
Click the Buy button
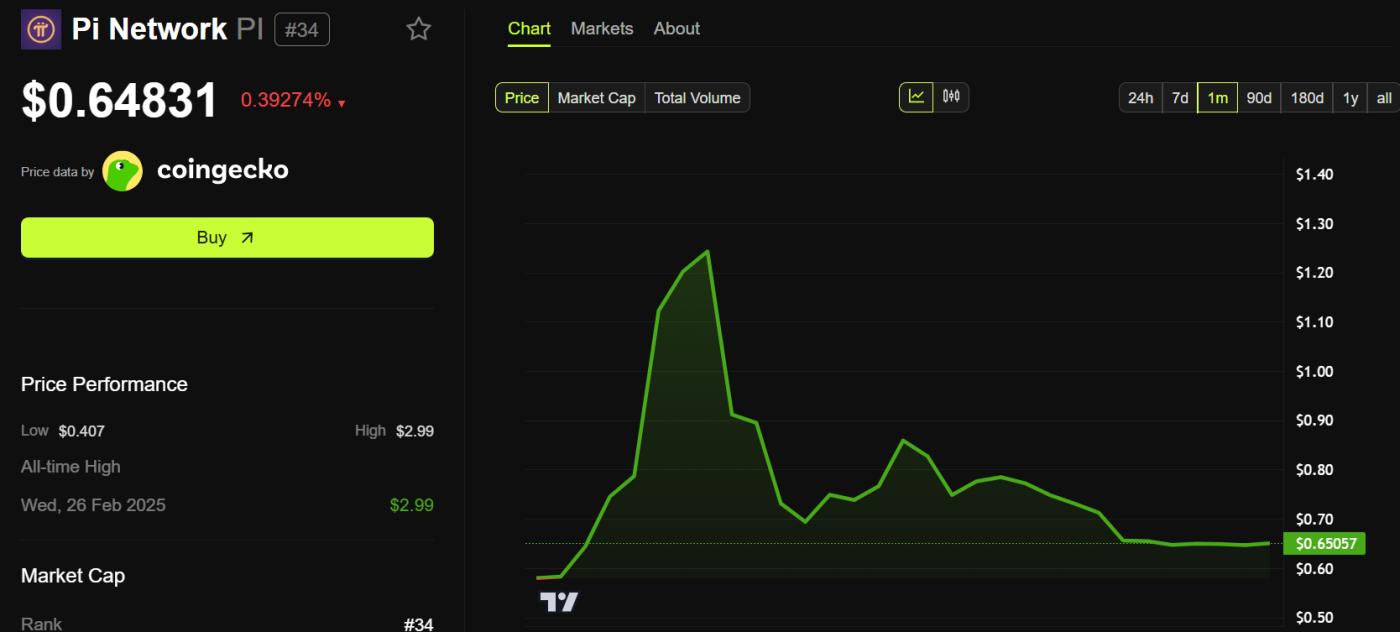pos(227,237)
